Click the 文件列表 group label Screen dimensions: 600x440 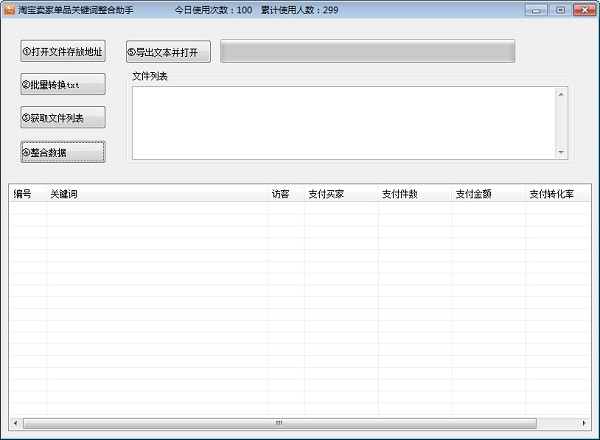coord(150,76)
